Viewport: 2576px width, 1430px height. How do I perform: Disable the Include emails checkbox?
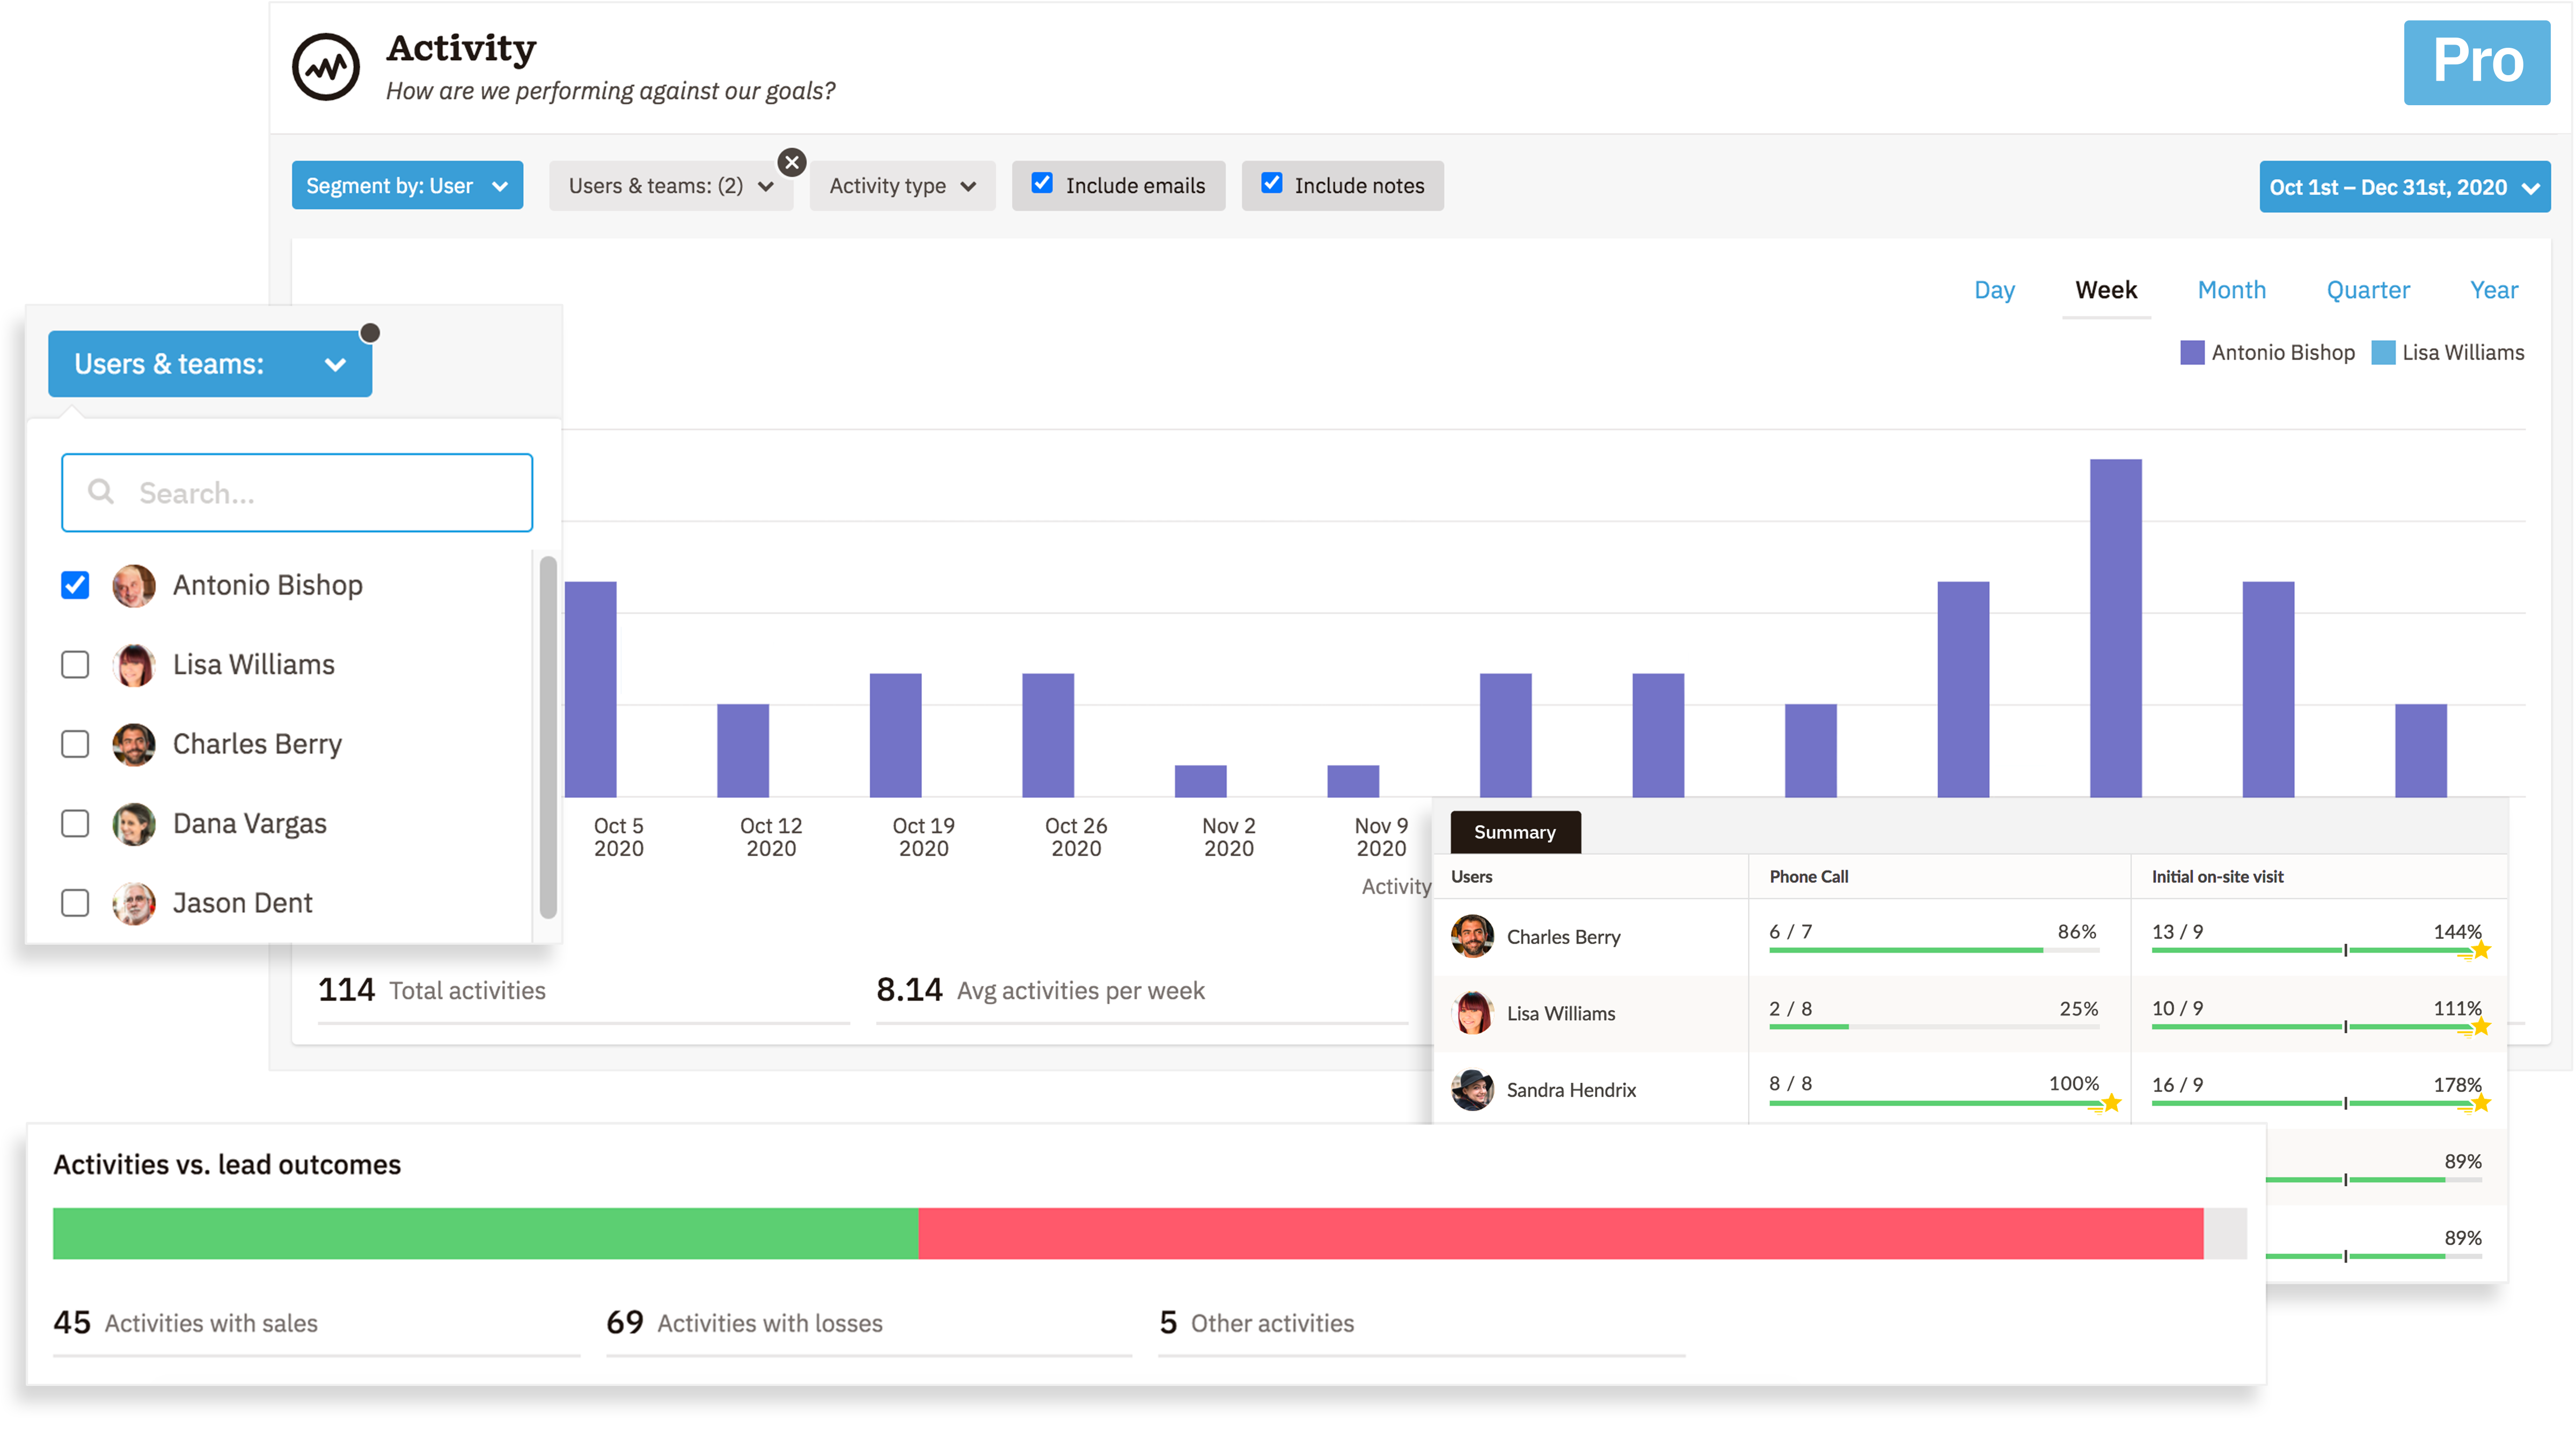point(1042,183)
